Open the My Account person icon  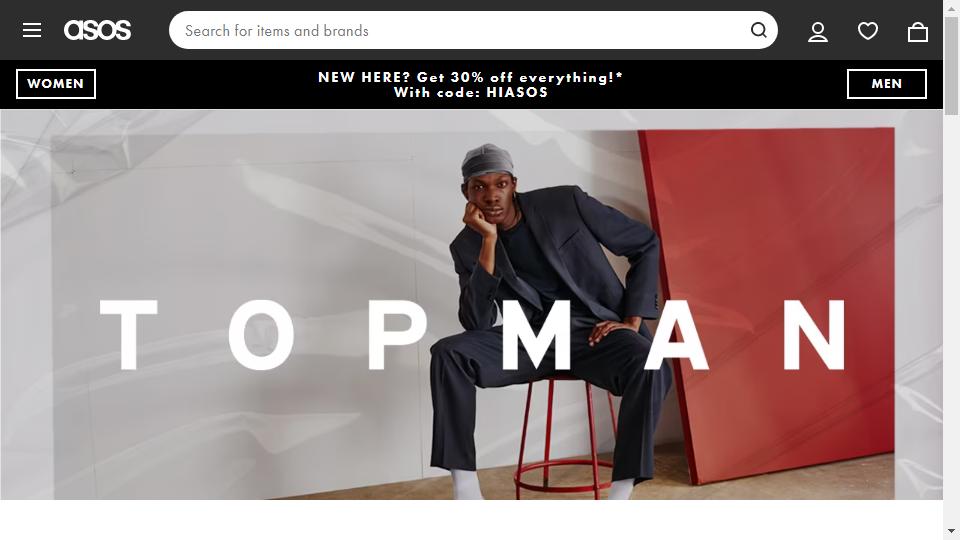(818, 31)
